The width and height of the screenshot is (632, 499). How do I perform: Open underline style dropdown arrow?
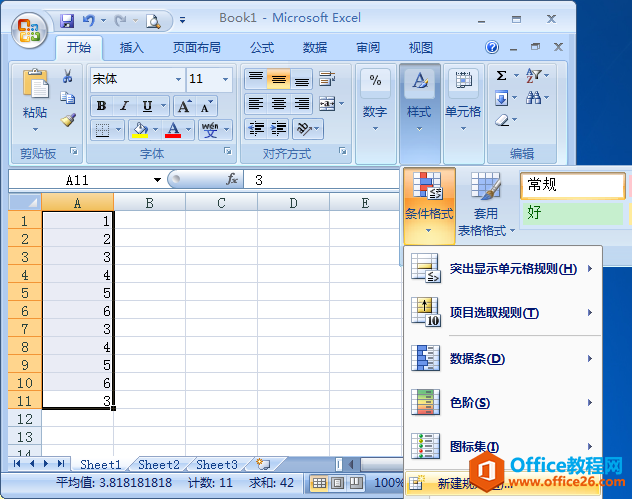163,106
